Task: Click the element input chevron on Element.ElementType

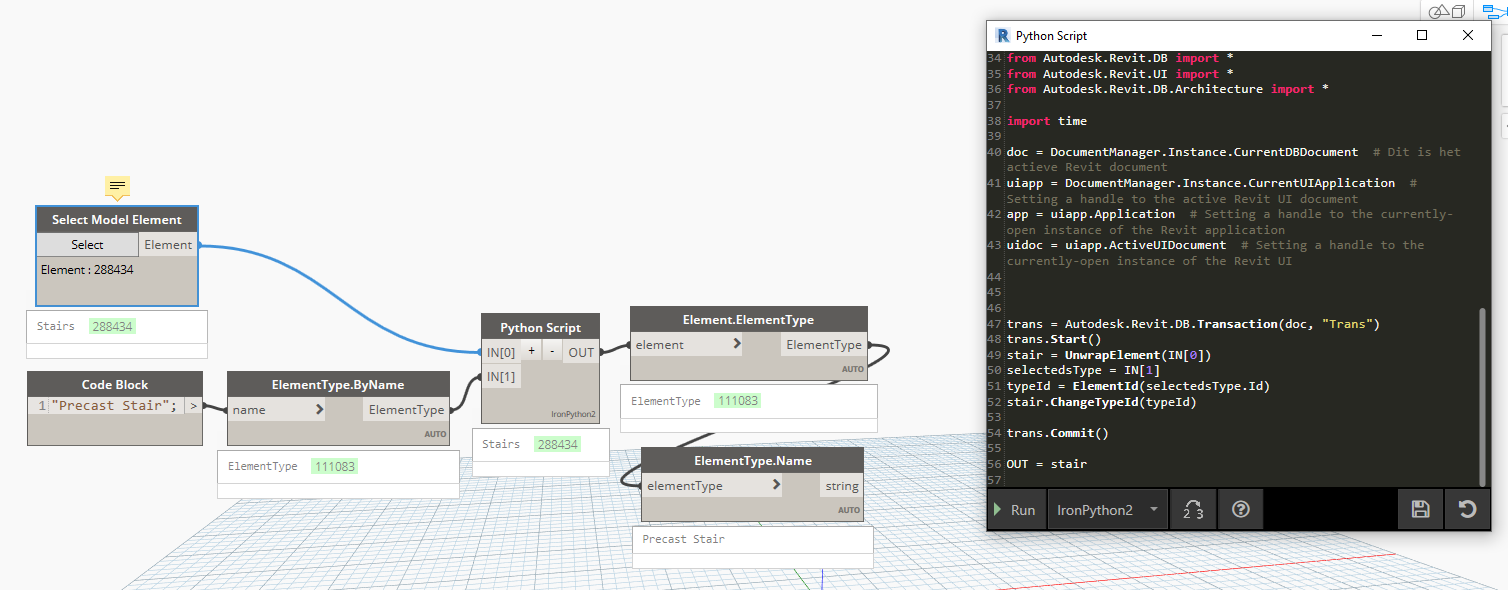Action: [x=737, y=343]
